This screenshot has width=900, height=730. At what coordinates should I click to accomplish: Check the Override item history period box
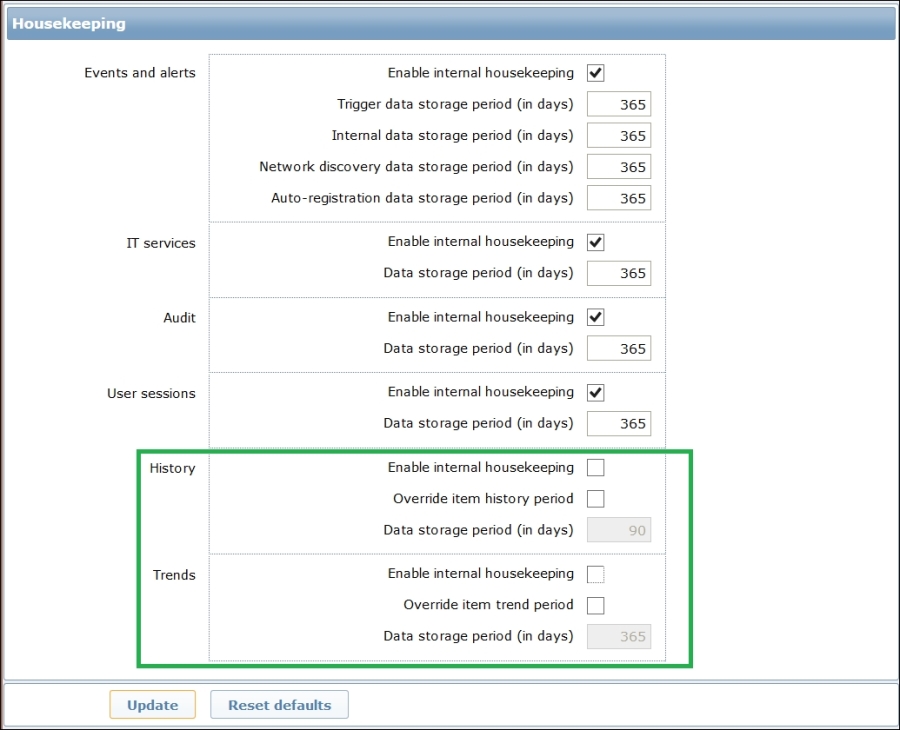(596, 499)
